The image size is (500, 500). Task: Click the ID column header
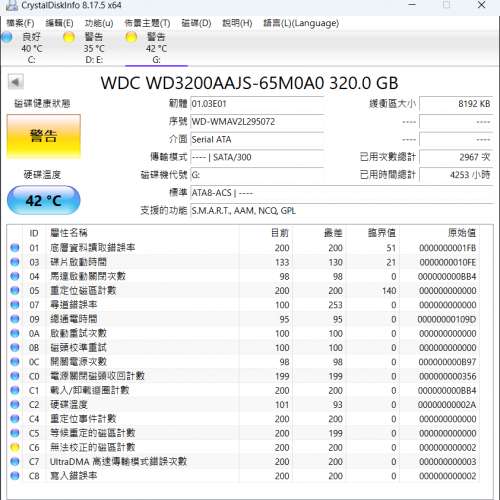(x=34, y=233)
